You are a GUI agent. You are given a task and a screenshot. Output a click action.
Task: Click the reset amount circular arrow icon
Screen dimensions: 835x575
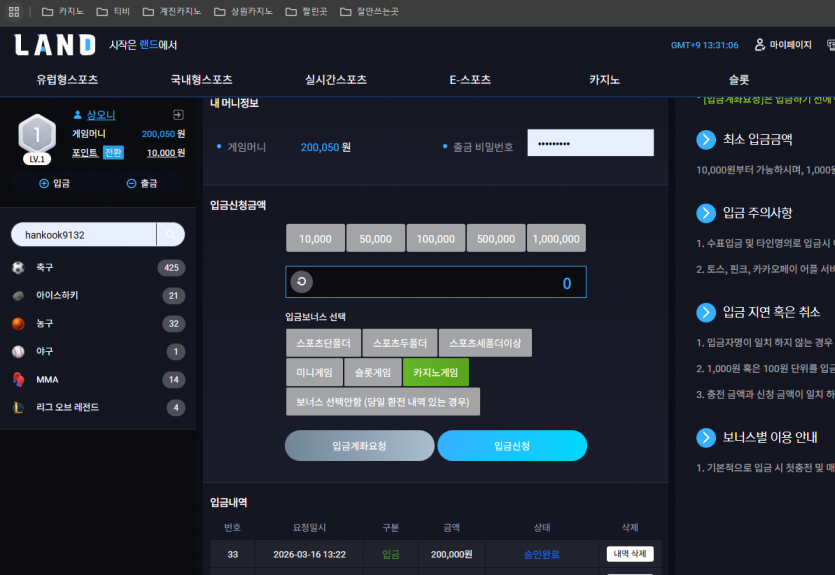click(x=301, y=282)
